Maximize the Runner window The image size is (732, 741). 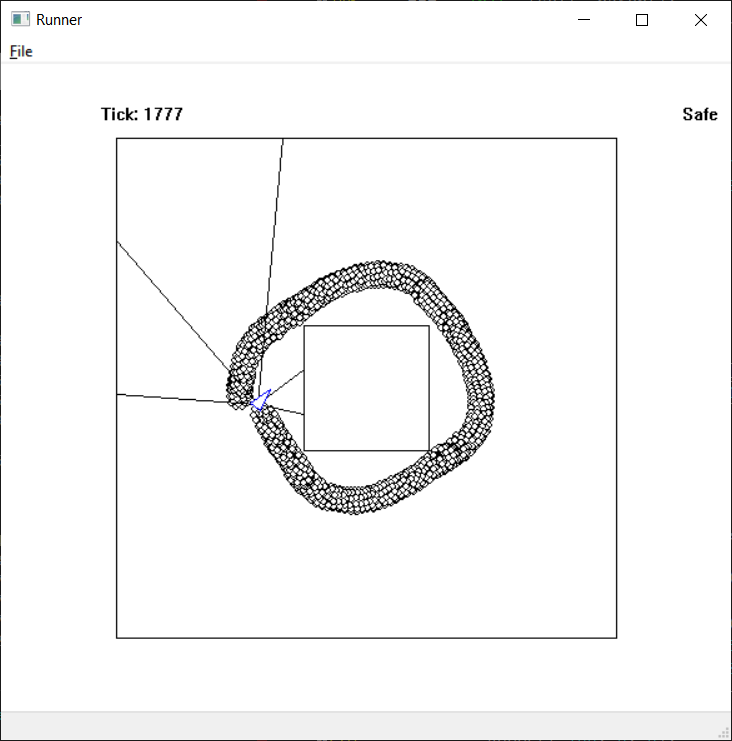click(642, 20)
